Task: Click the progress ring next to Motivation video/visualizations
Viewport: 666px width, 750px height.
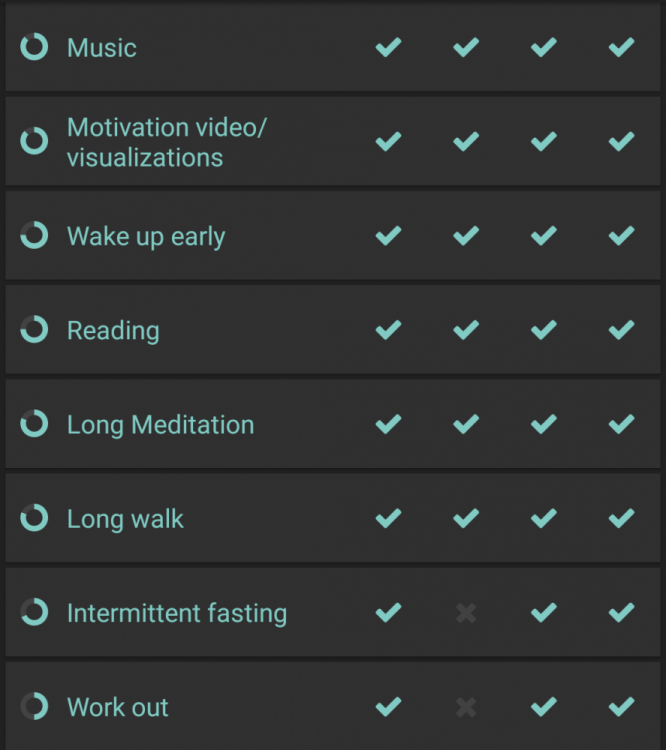Action: click(x=34, y=141)
